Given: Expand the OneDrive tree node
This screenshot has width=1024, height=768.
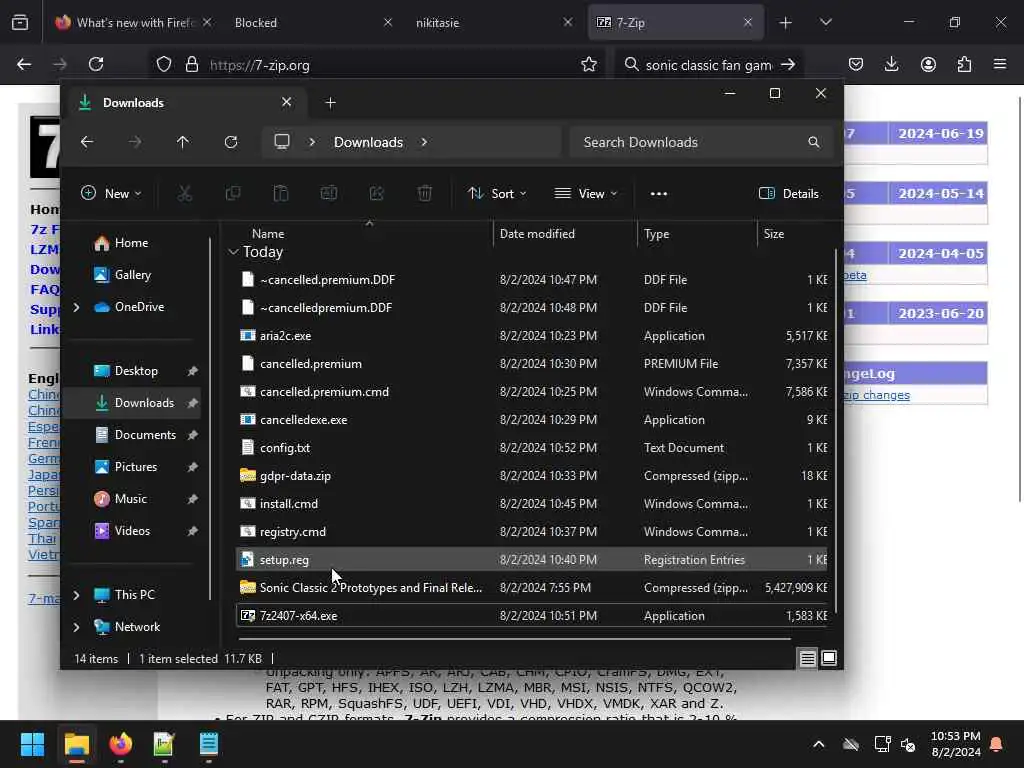Looking at the screenshot, I should [x=76, y=307].
